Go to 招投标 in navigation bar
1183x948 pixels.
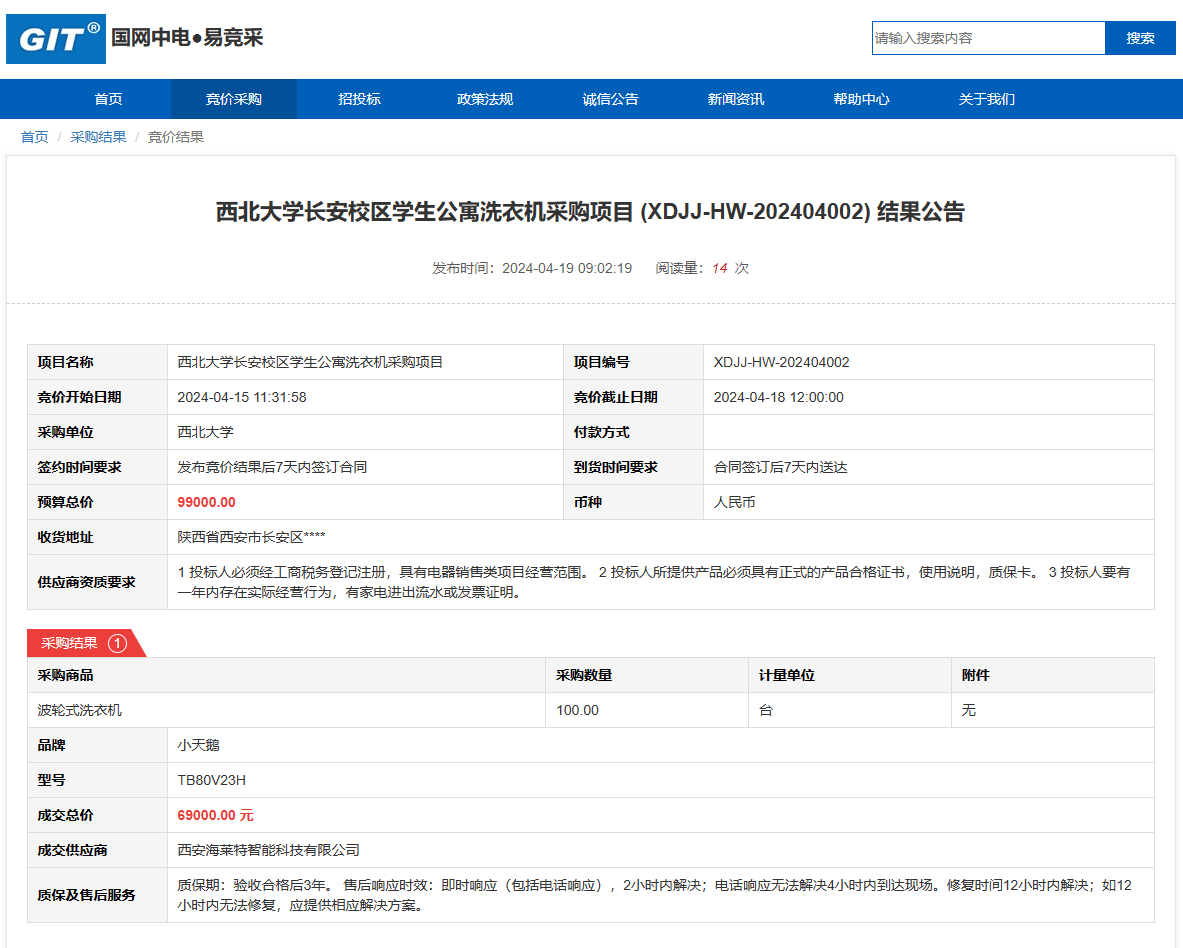pos(359,99)
